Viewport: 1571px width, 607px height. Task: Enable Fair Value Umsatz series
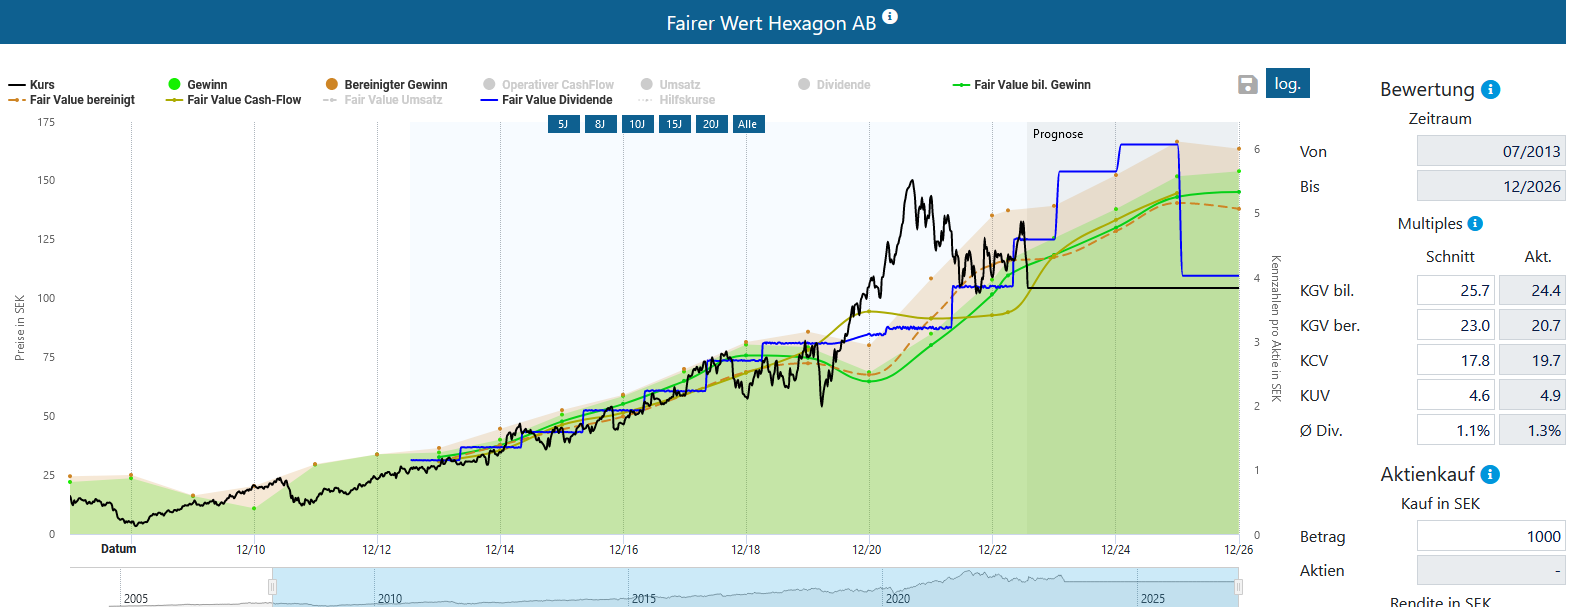pyautogui.click(x=382, y=100)
